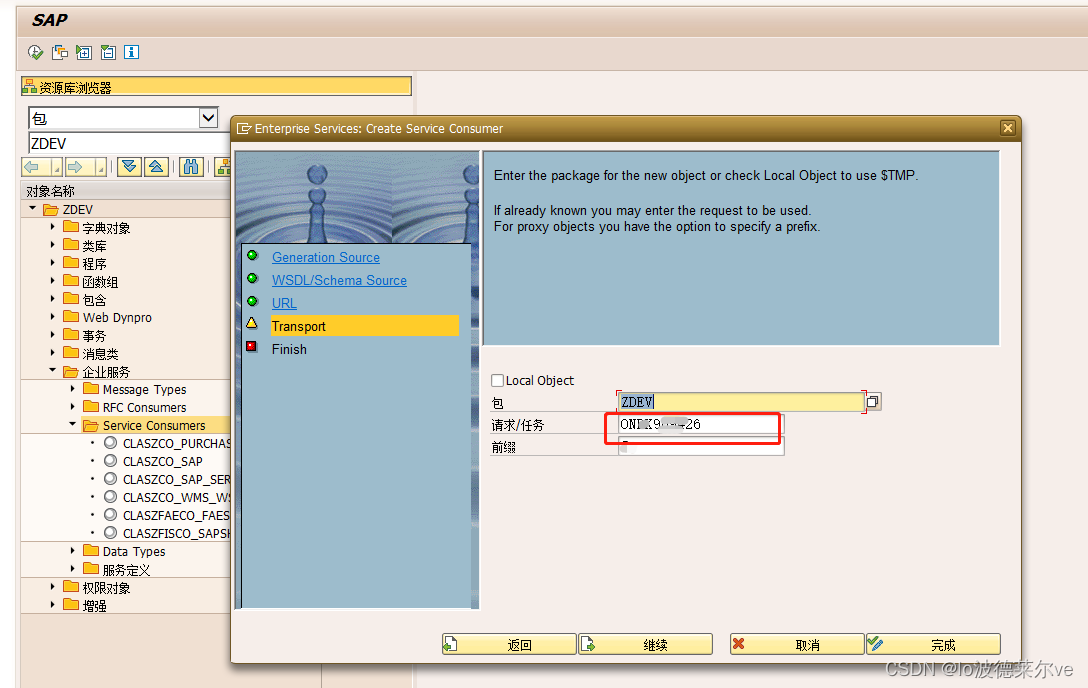Image resolution: width=1088 pixels, height=688 pixels.
Task: Select the Find binoculars icon
Action: tap(190, 167)
